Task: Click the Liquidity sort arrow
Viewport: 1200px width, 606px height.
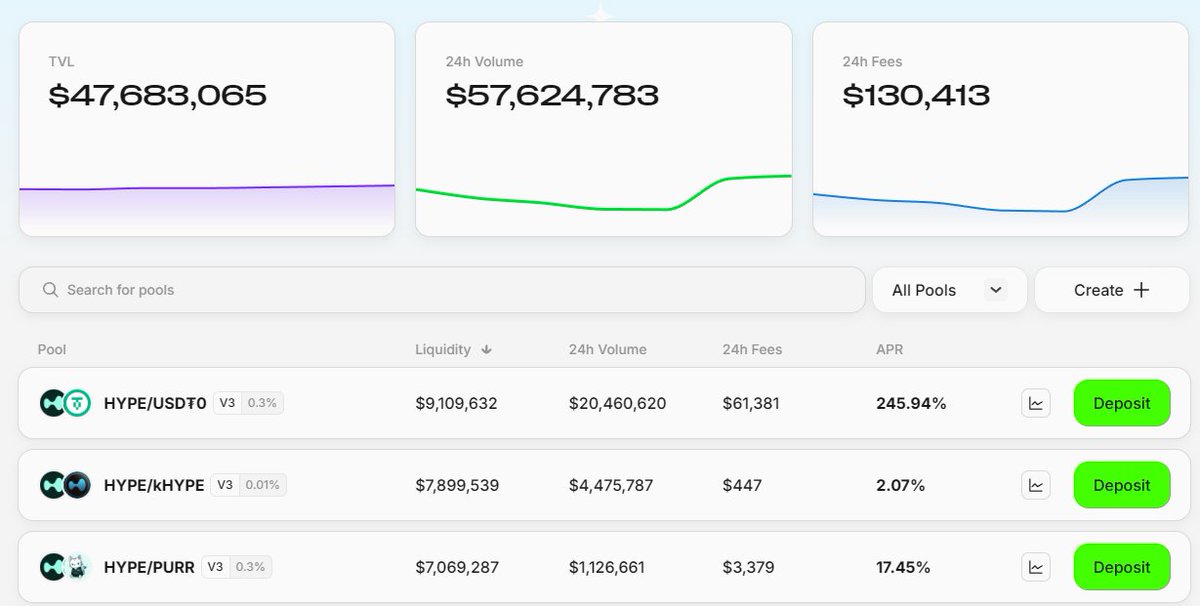Action: (487, 350)
